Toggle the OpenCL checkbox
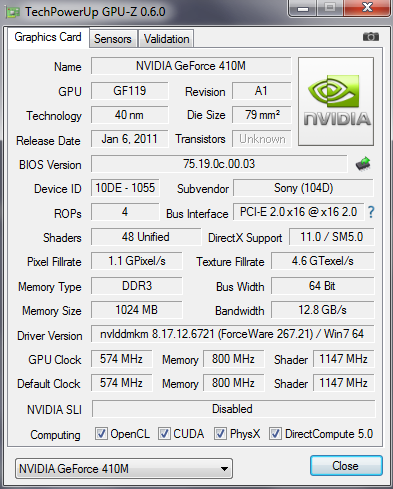The width and height of the screenshot is (393, 489). [101, 434]
